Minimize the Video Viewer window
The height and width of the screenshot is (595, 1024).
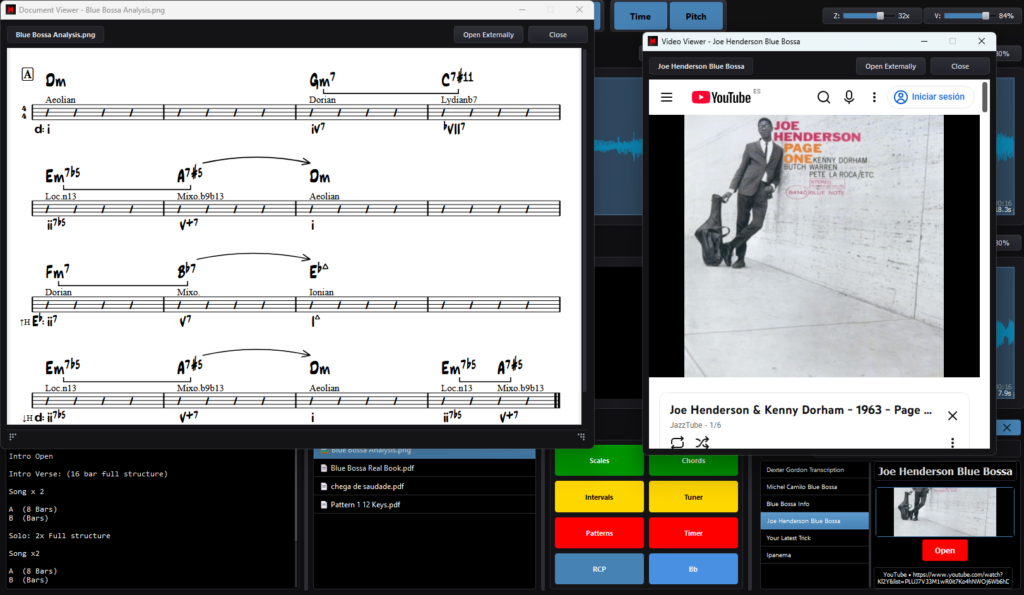point(924,41)
